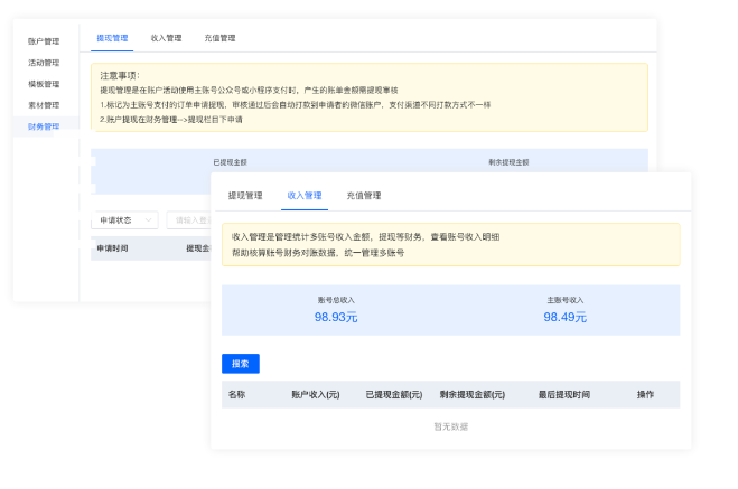The width and height of the screenshot is (738, 489).
Task: Click the 申请时间 column header in back window
Action: tap(112, 249)
